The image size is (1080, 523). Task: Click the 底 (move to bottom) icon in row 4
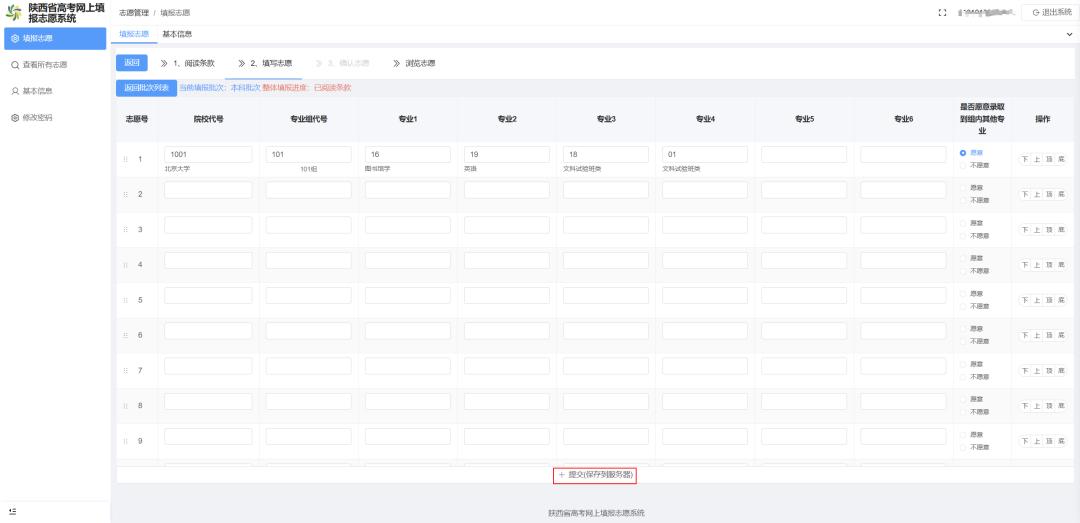[x=1061, y=265]
